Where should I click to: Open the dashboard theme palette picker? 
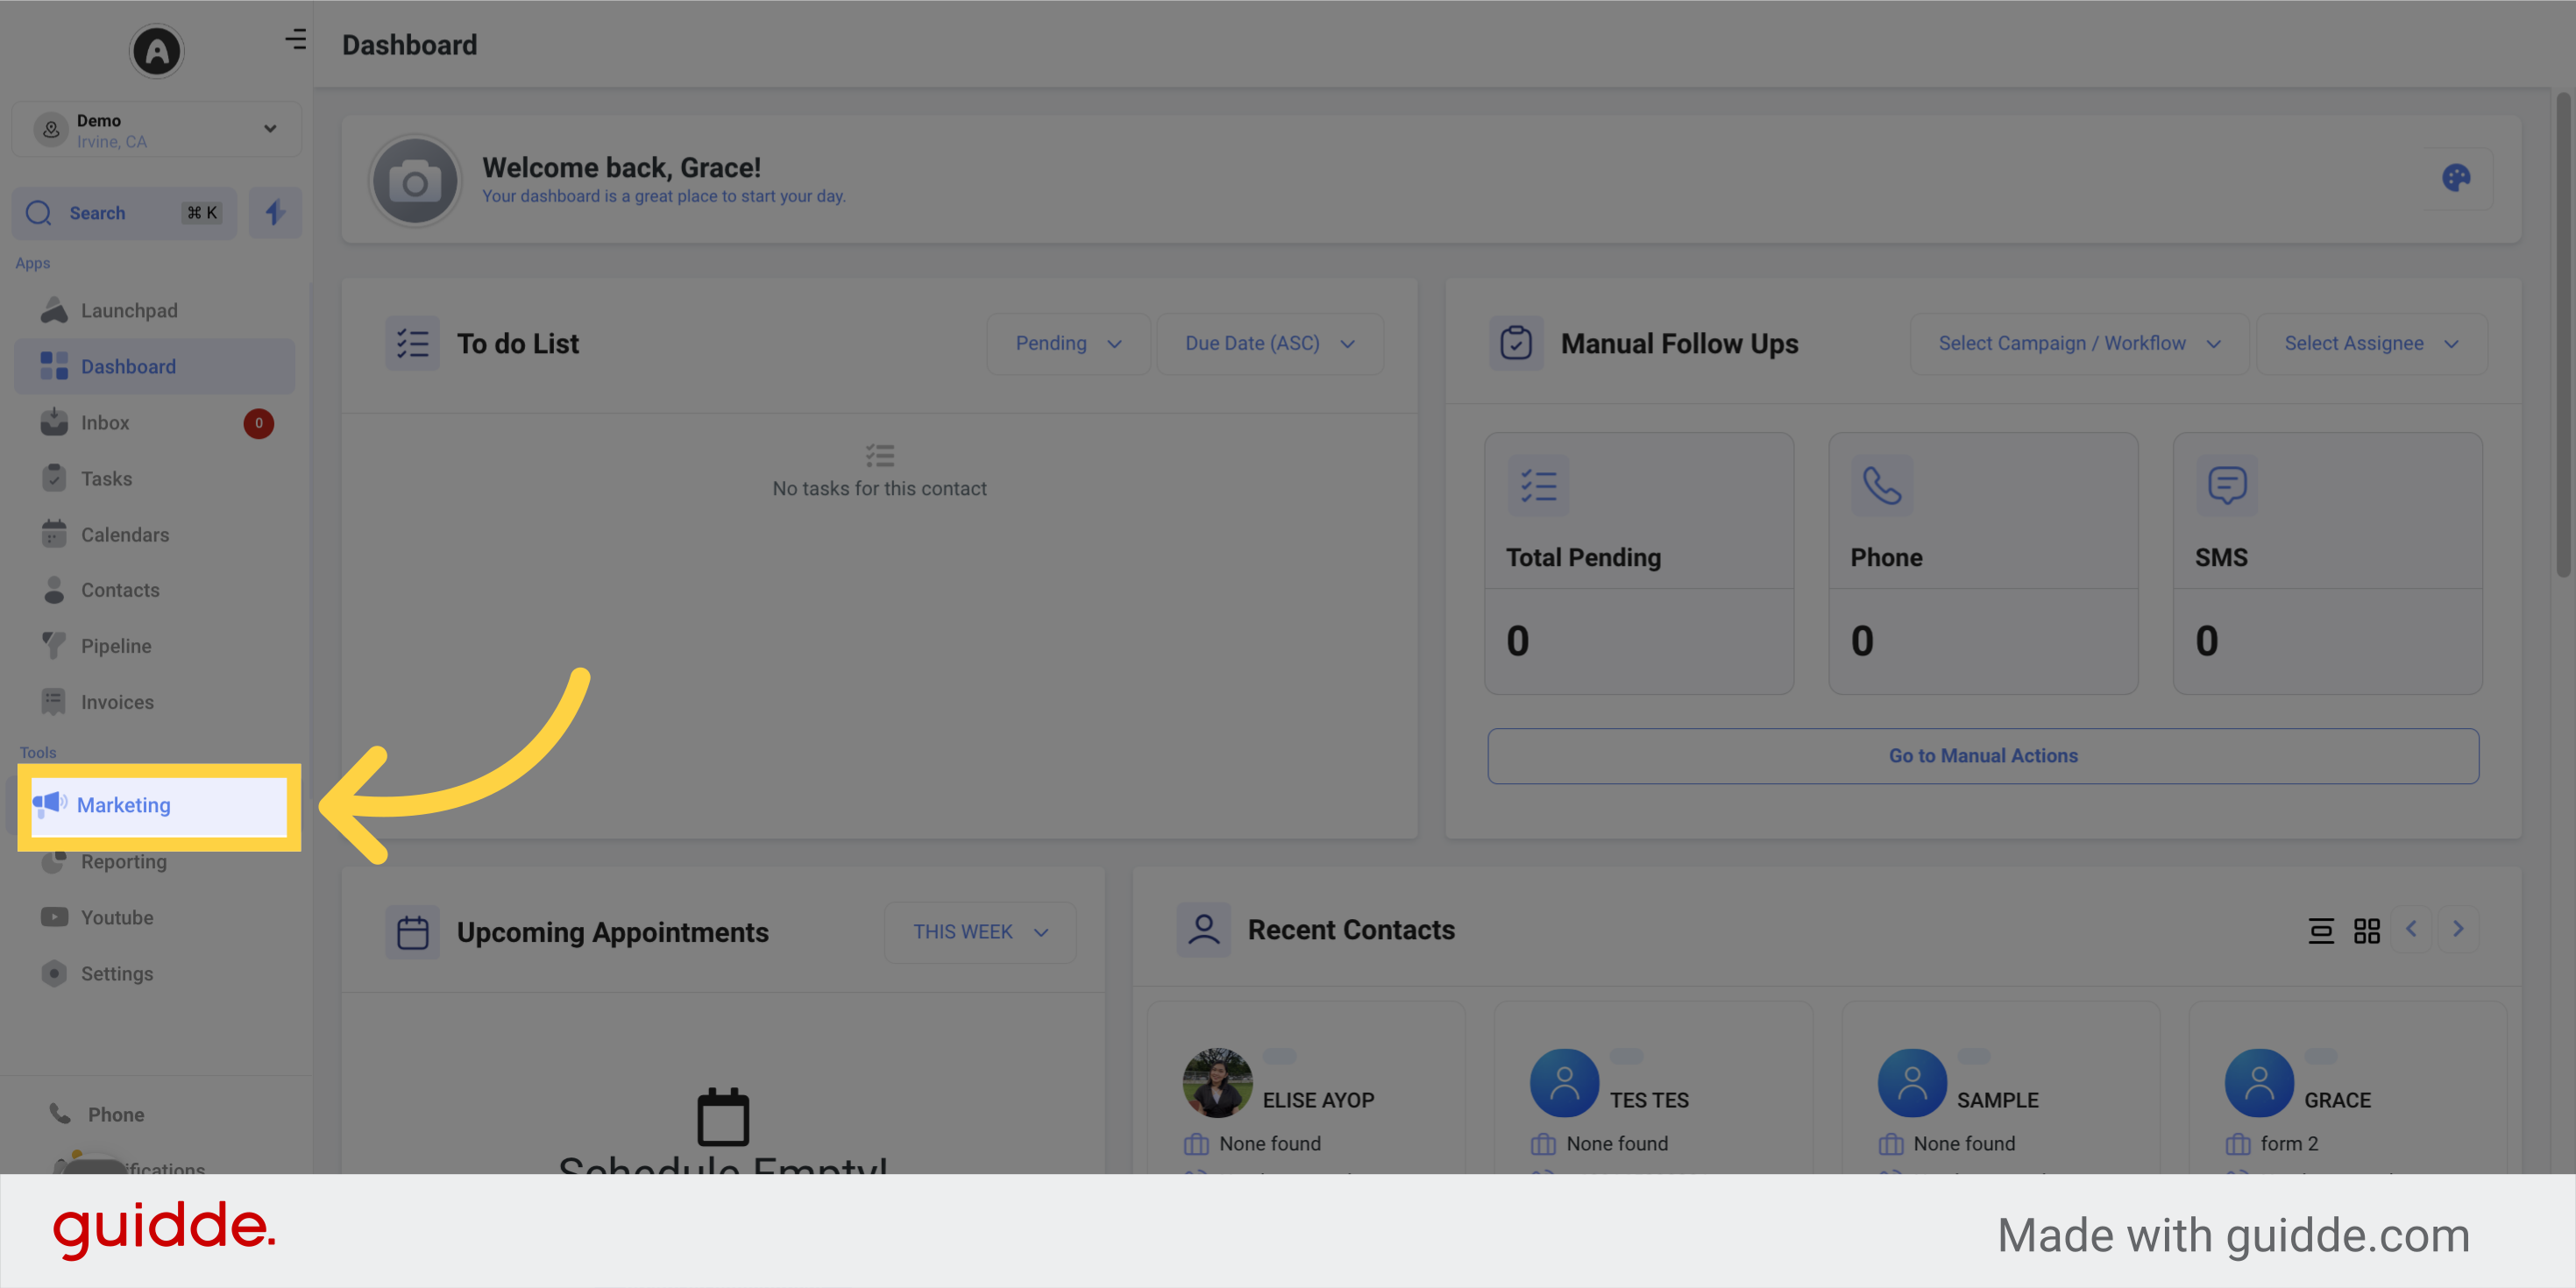[2457, 179]
